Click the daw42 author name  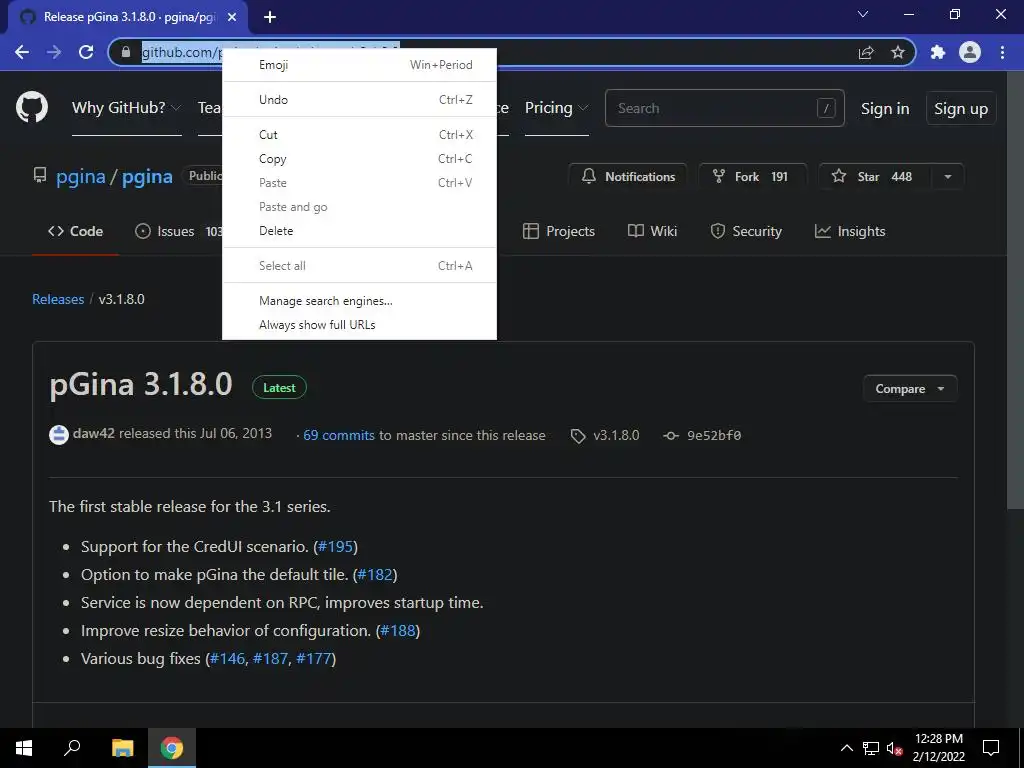point(93,434)
